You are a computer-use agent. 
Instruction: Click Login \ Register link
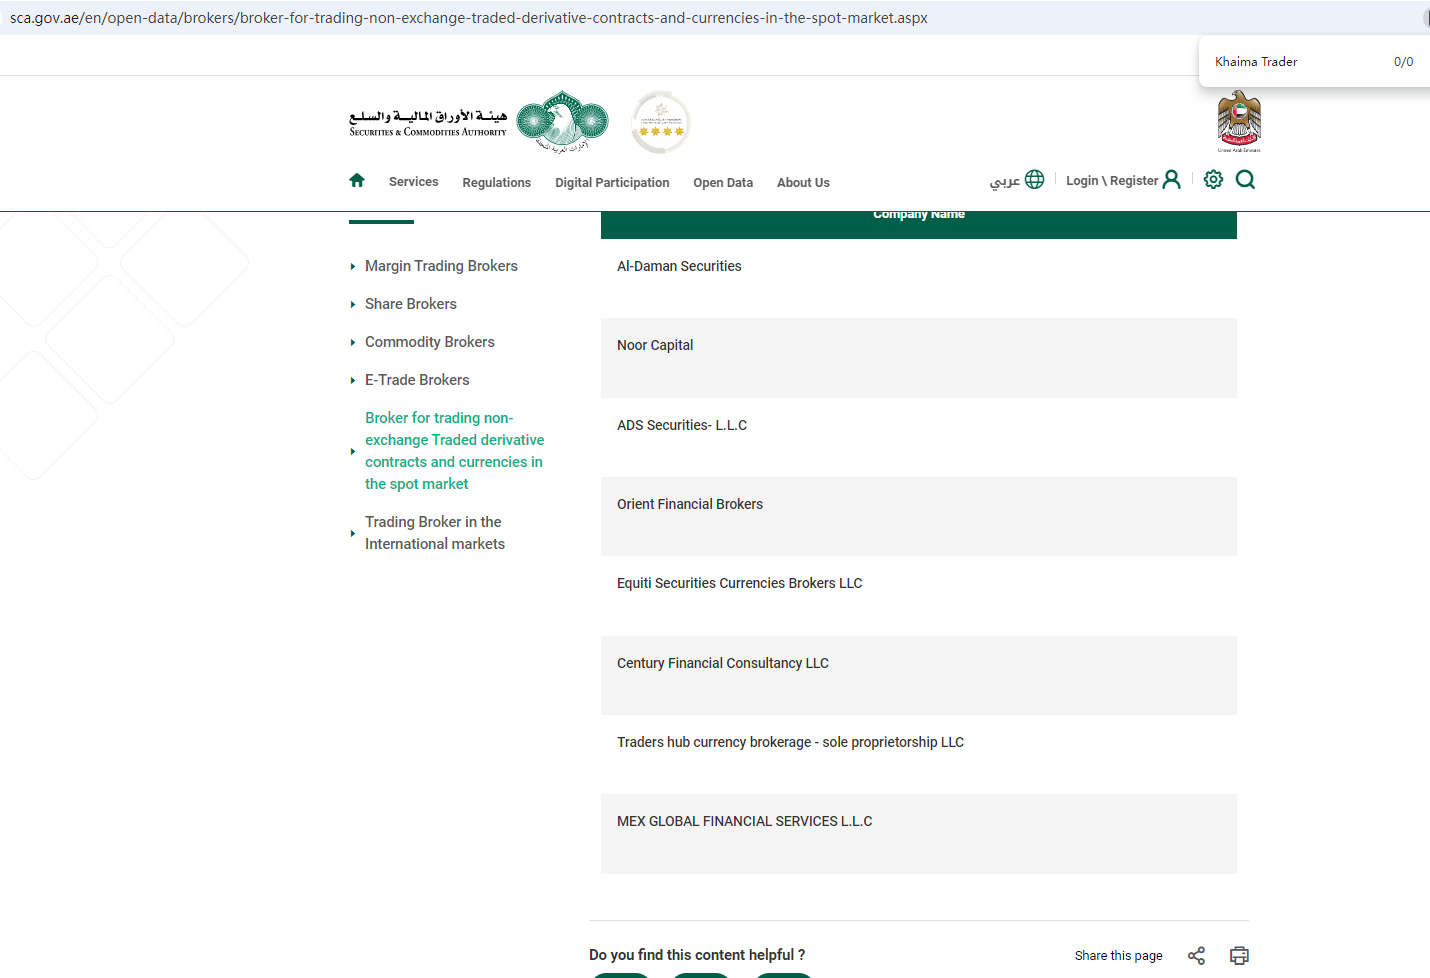click(x=1112, y=181)
